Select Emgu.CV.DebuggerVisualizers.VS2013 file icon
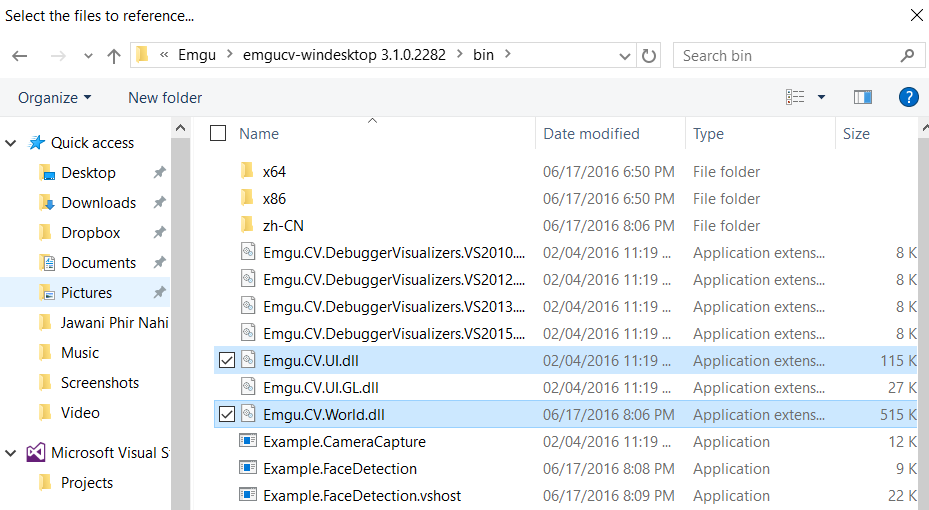This screenshot has width=929, height=510. [x=248, y=306]
